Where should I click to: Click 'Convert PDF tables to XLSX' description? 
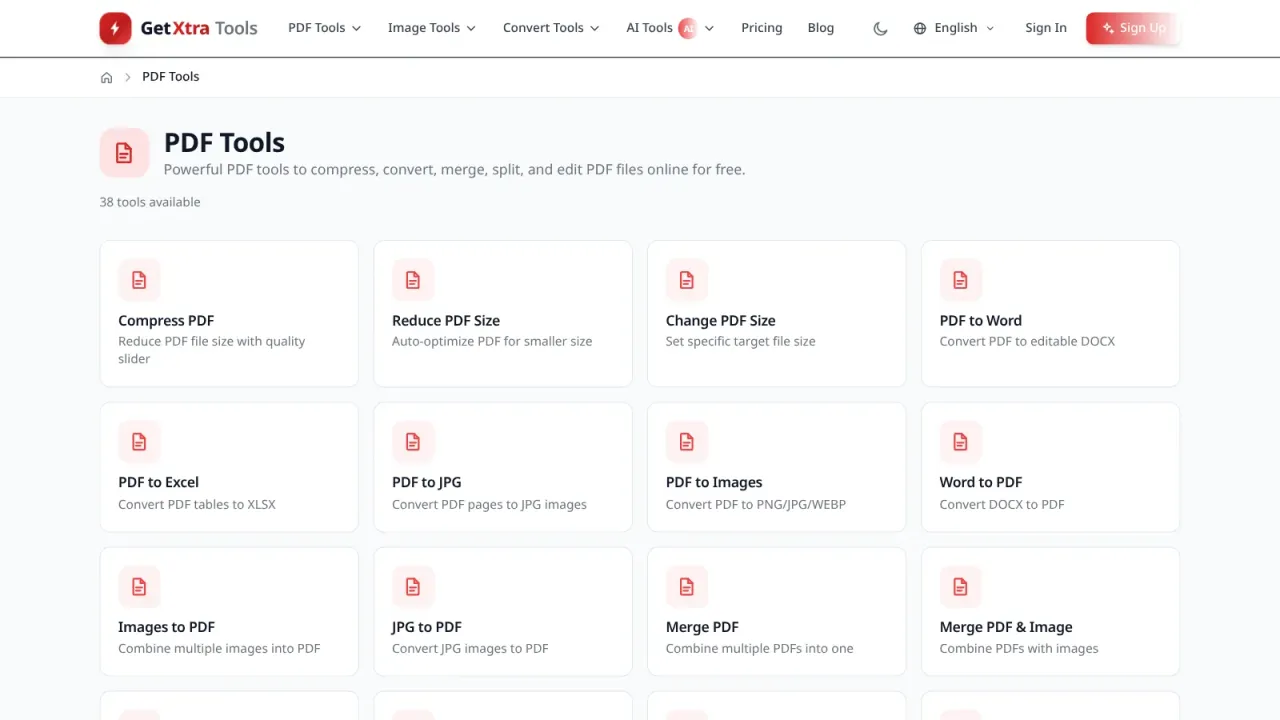tap(197, 504)
